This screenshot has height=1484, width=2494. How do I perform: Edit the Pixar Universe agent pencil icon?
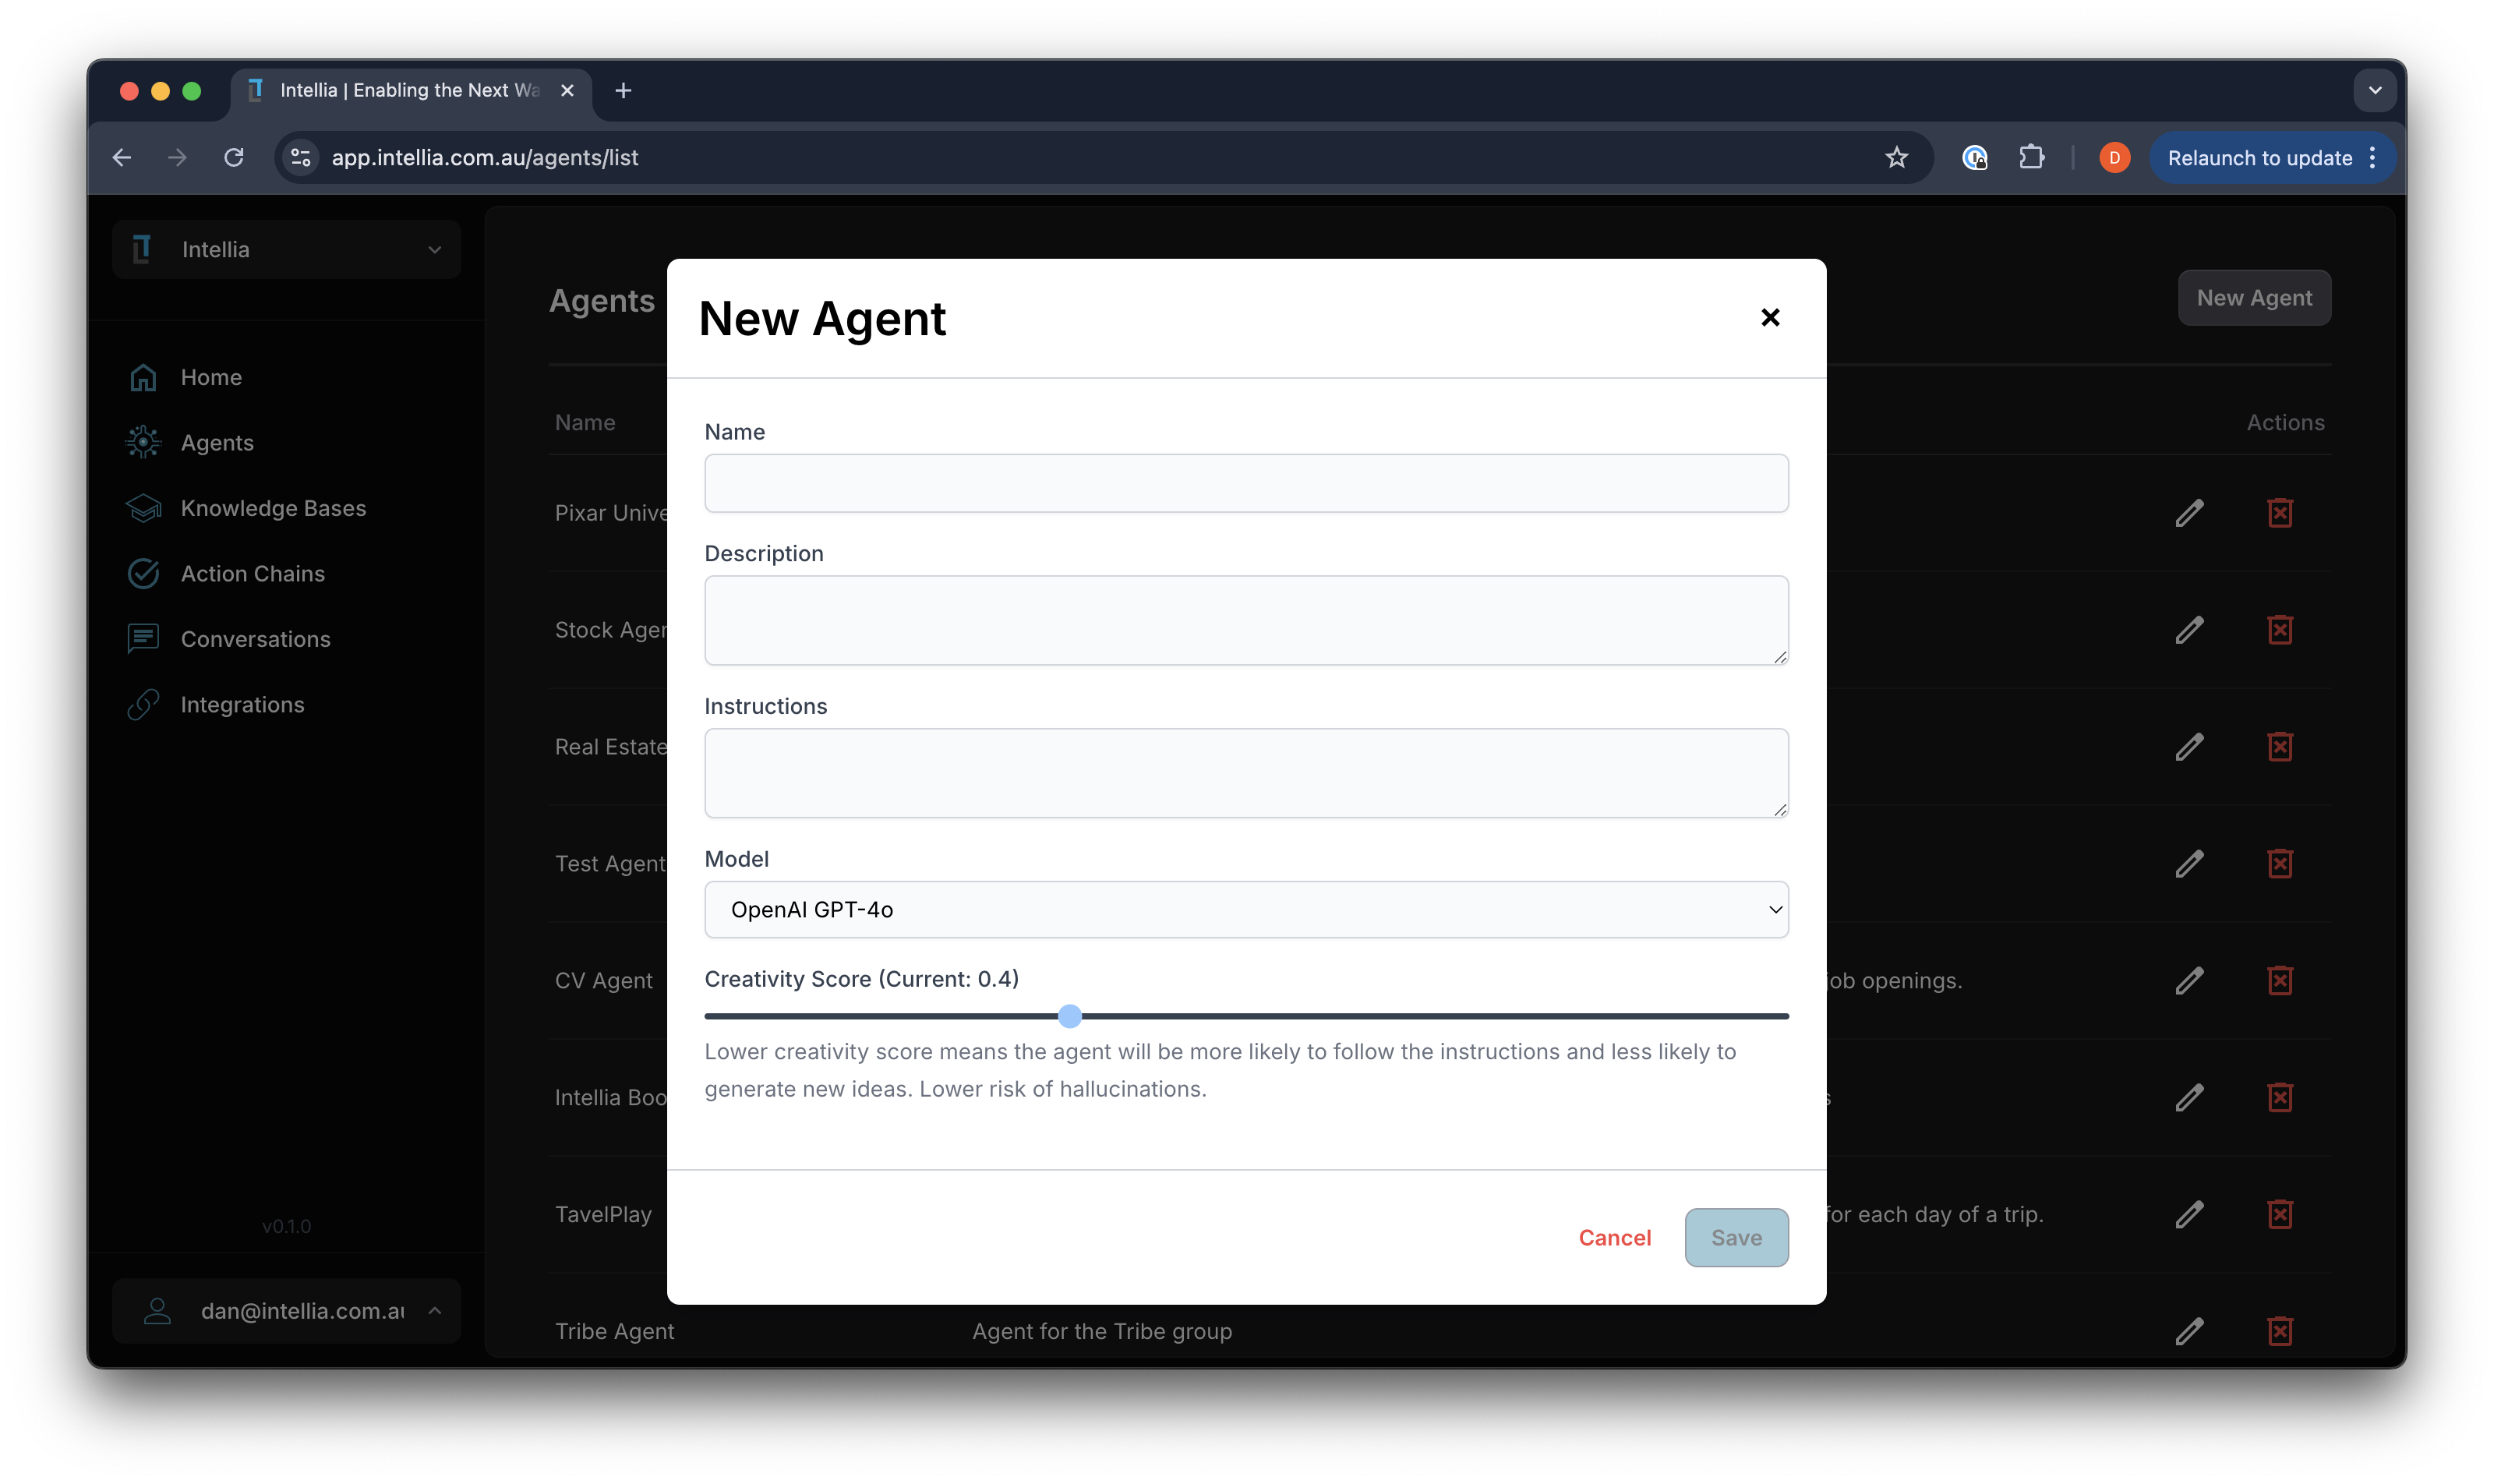click(x=2189, y=513)
